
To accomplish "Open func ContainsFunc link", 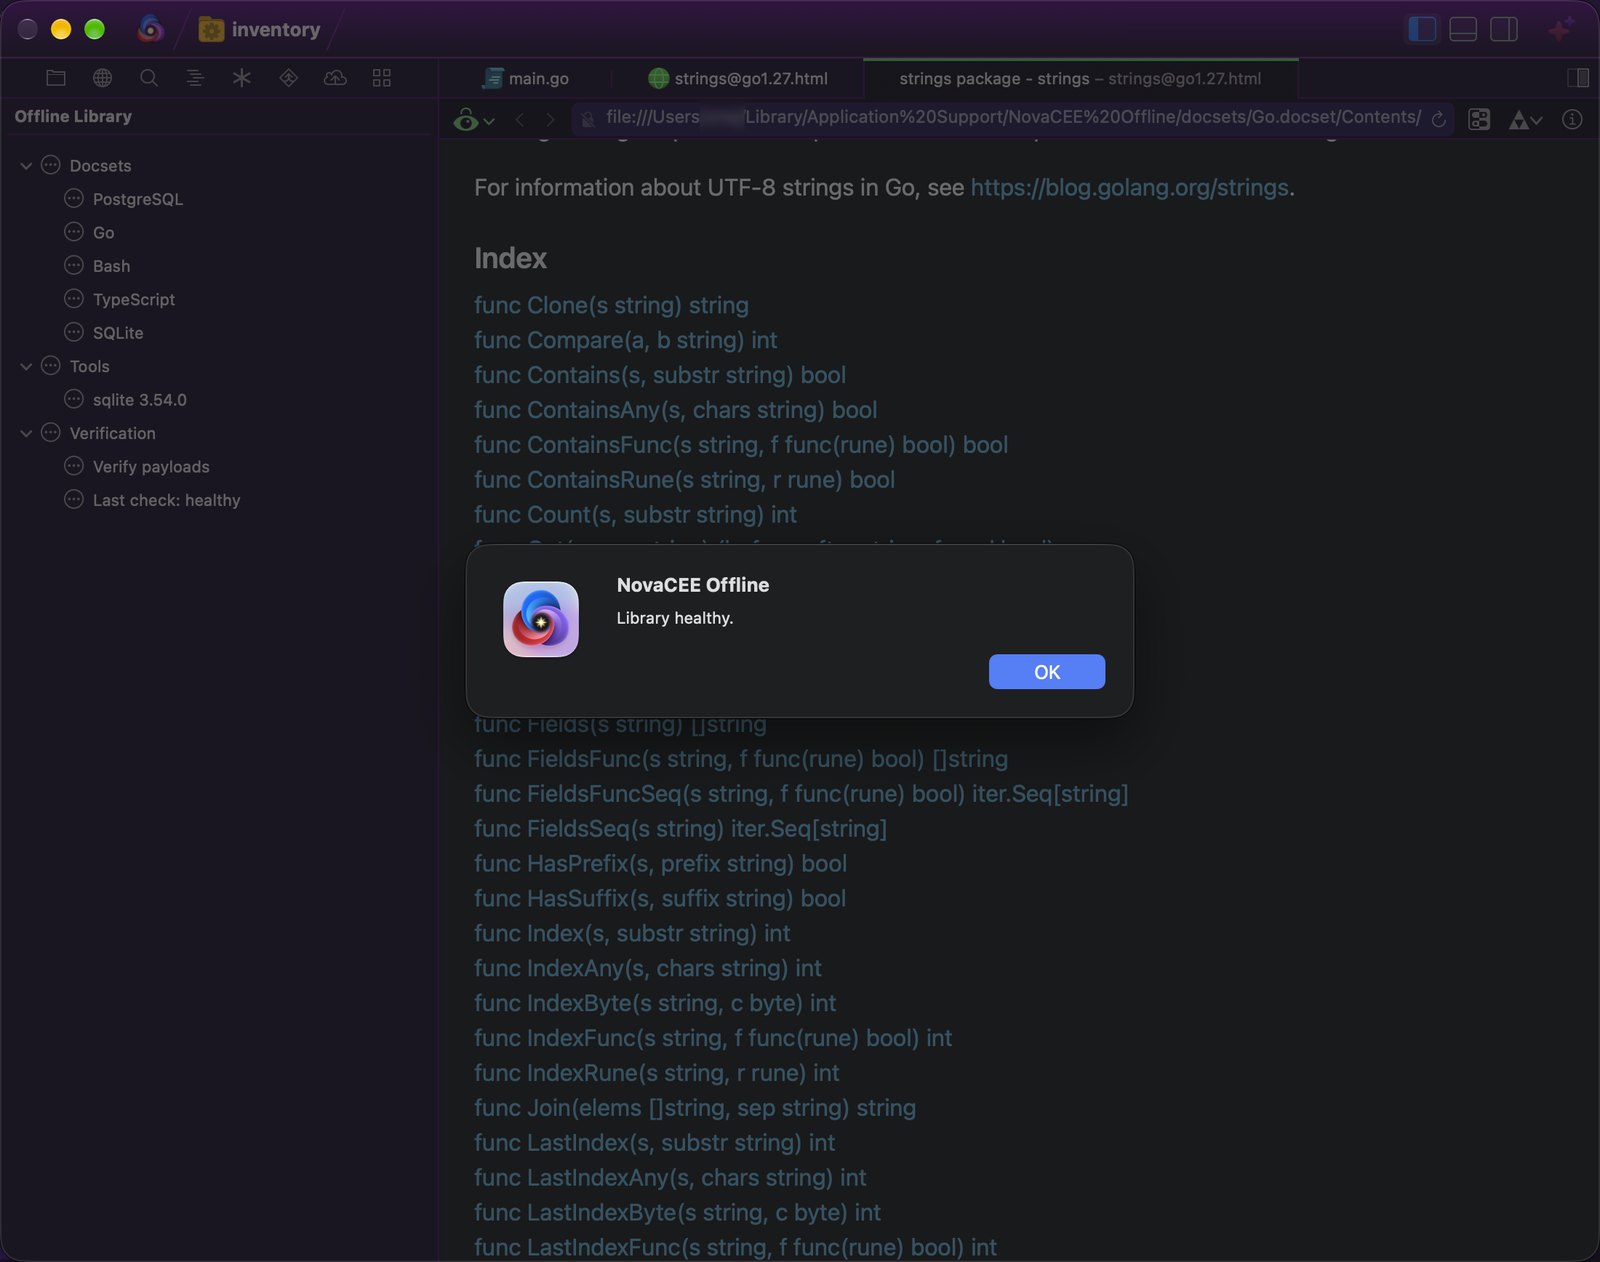I will pyautogui.click(x=741, y=445).
